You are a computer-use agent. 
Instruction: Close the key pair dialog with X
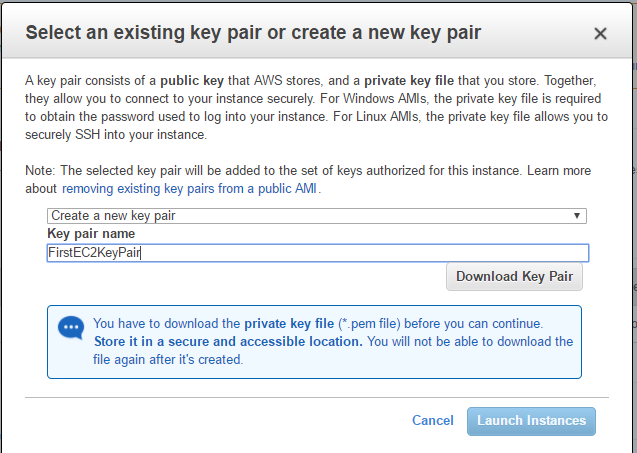[x=600, y=33]
